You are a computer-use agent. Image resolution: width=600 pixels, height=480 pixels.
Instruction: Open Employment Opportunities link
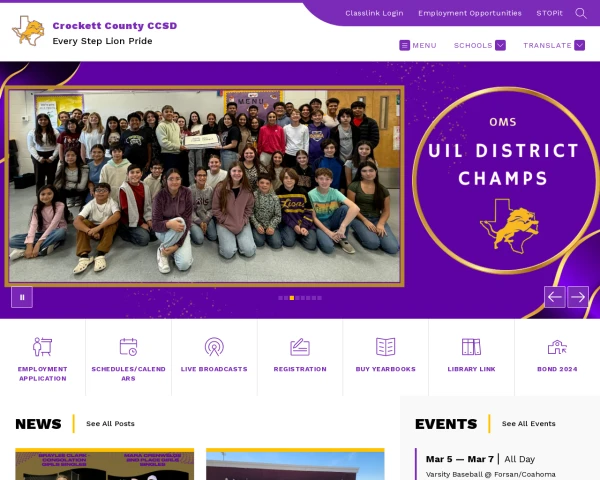470,13
